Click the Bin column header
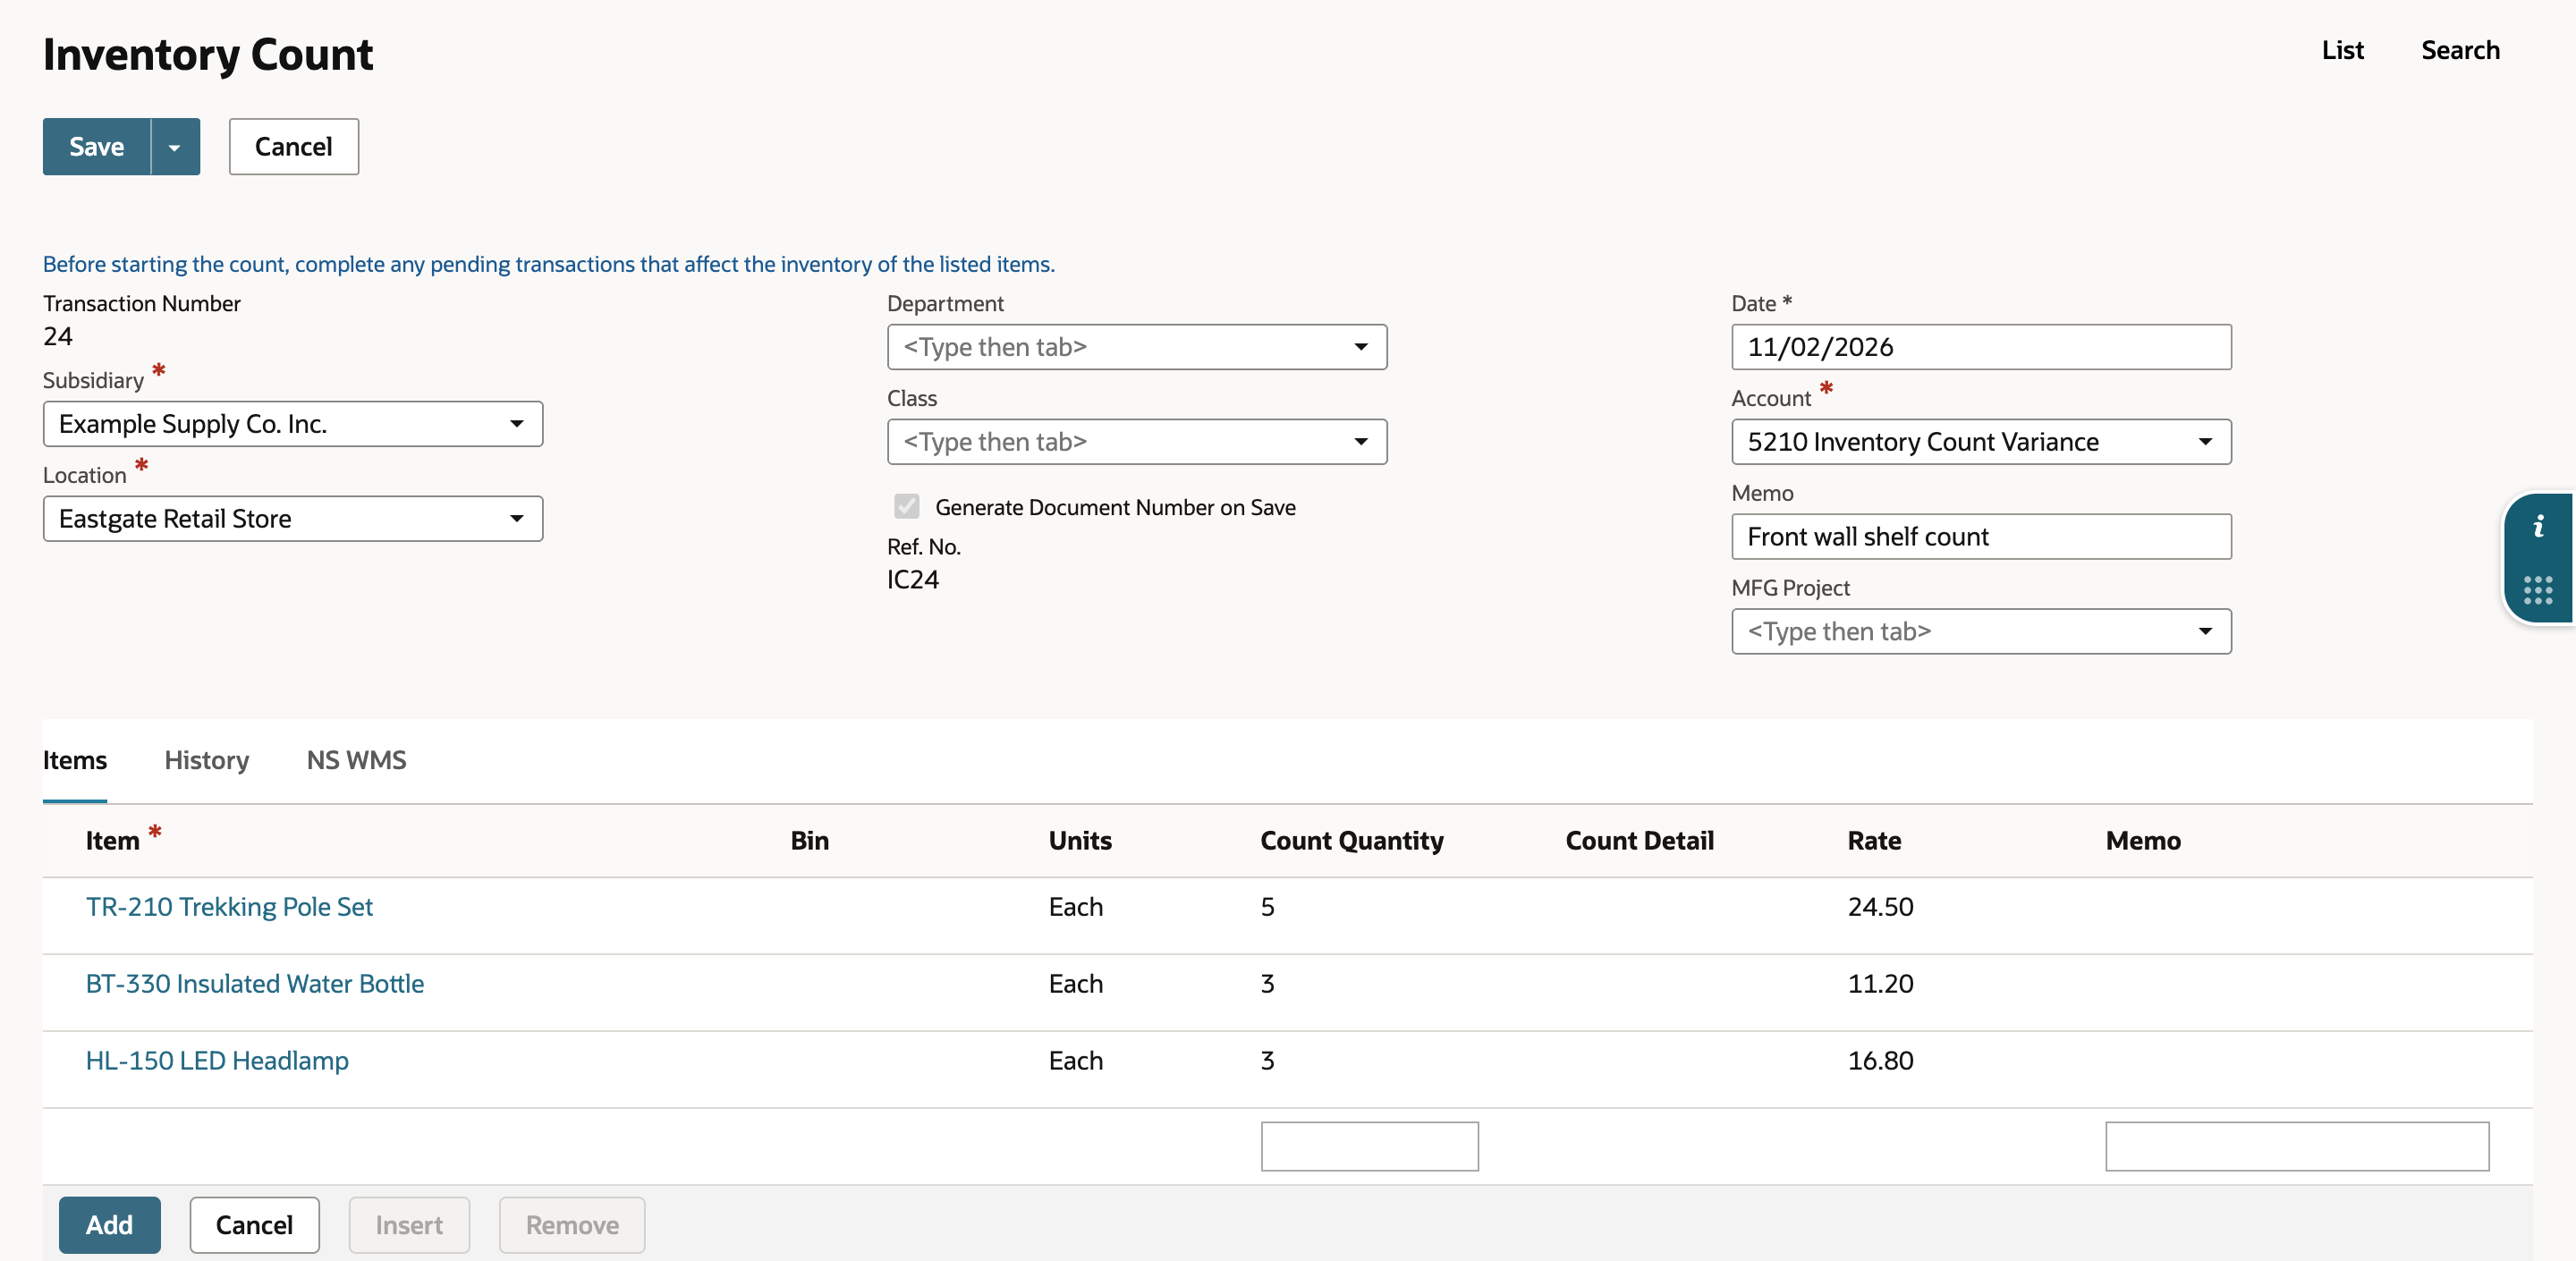 (809, 841)
